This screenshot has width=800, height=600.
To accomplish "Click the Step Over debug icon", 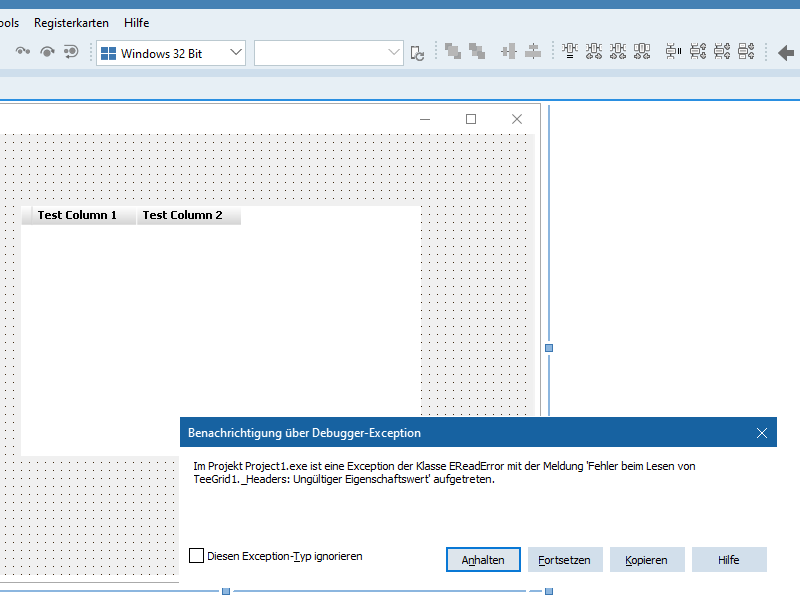I will point(47,52).
